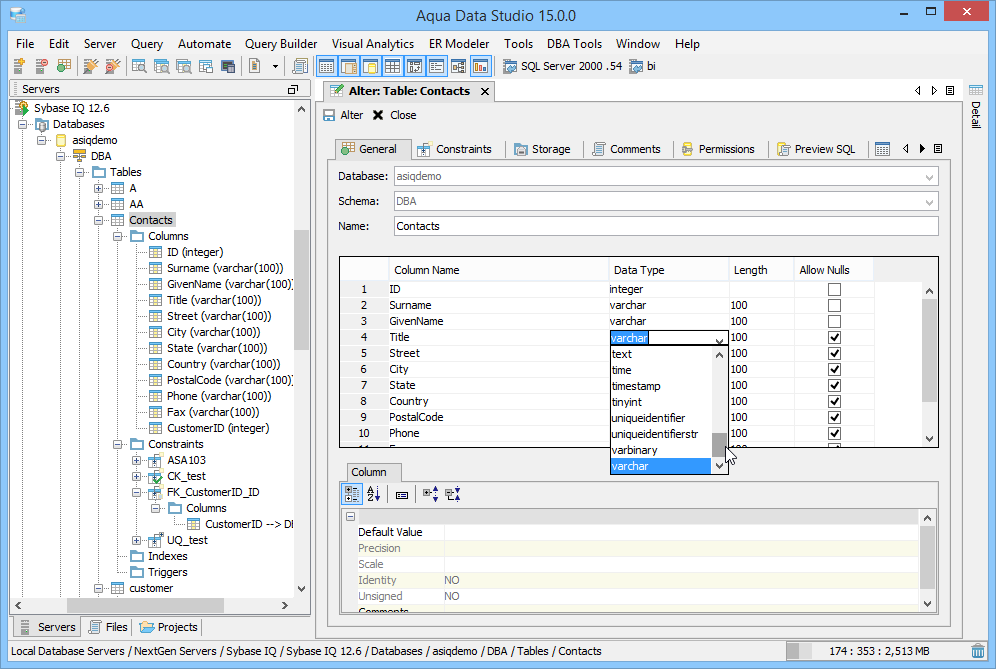The width and height of the screenshot is (996, 669).
Task: Click the Name input field containing Contacts
Action: point(666,226)
